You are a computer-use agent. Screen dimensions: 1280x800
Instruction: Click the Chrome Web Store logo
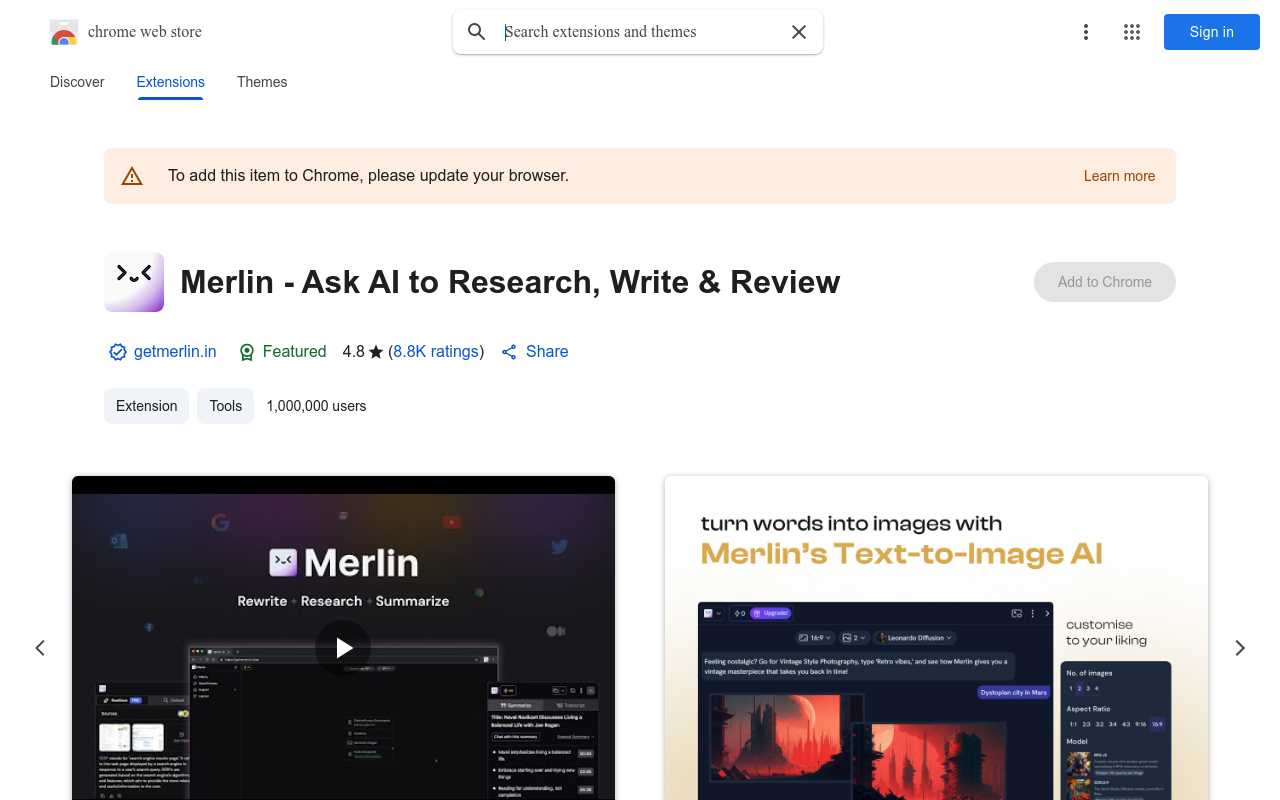pyautogui.click(x=64, y=32)
